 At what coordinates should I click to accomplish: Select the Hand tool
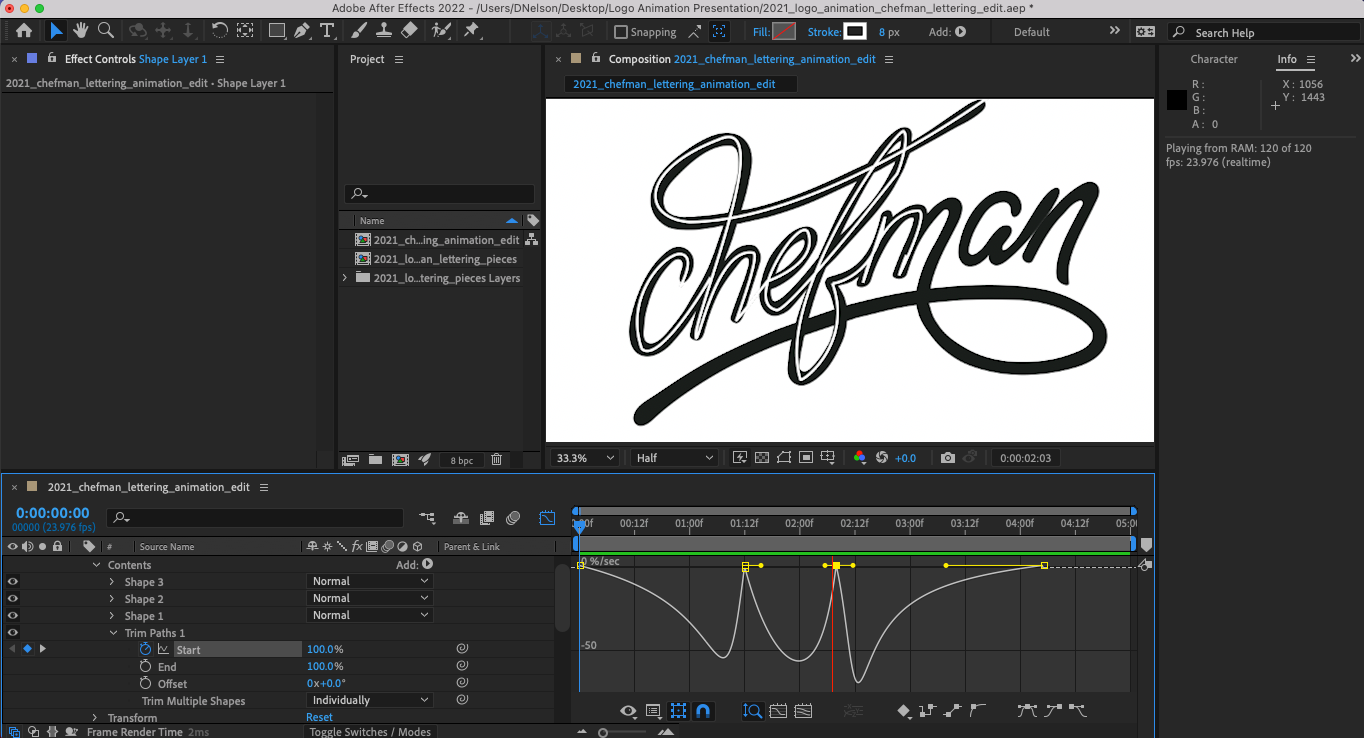(x=81, y=31)
